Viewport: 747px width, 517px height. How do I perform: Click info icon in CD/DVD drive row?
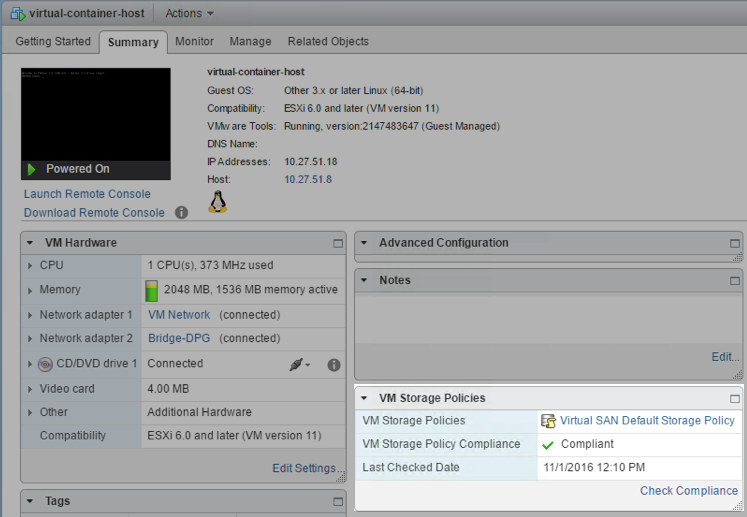pyautogui.click(x=334, y=365)
